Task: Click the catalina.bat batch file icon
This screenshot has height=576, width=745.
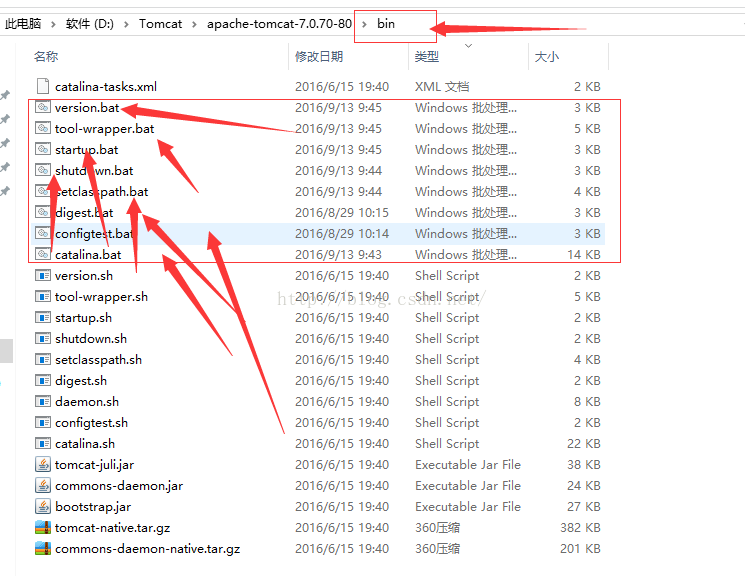Action: (43, 254)
